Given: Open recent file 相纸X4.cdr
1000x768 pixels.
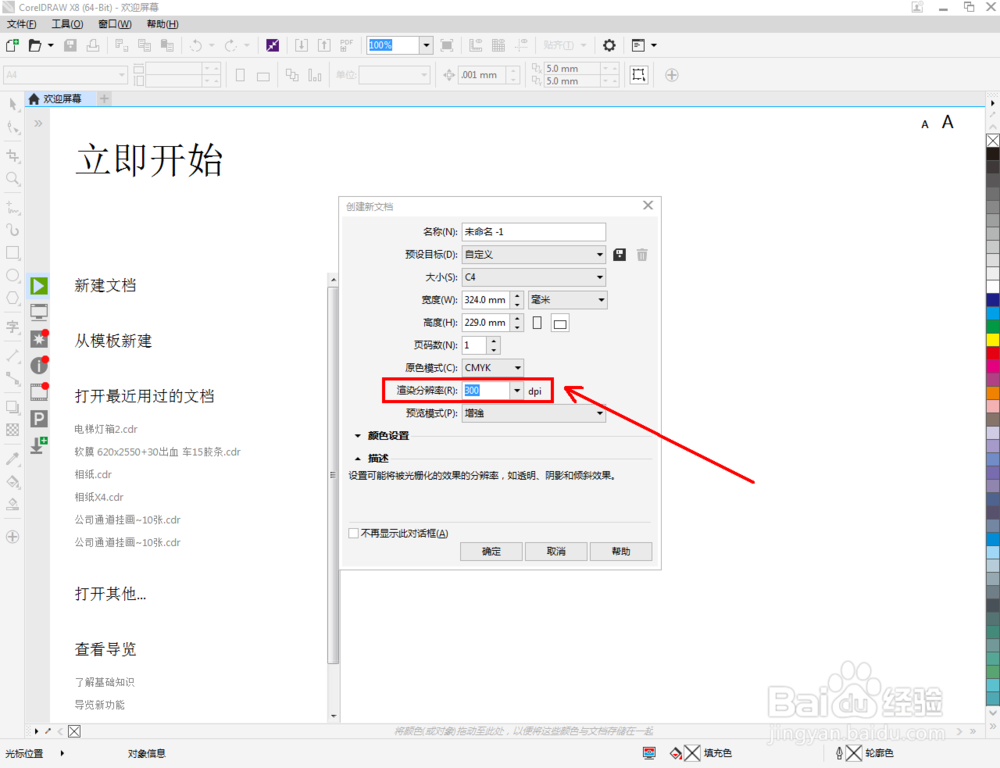Looking at the screenshot, I should (99, 497).
